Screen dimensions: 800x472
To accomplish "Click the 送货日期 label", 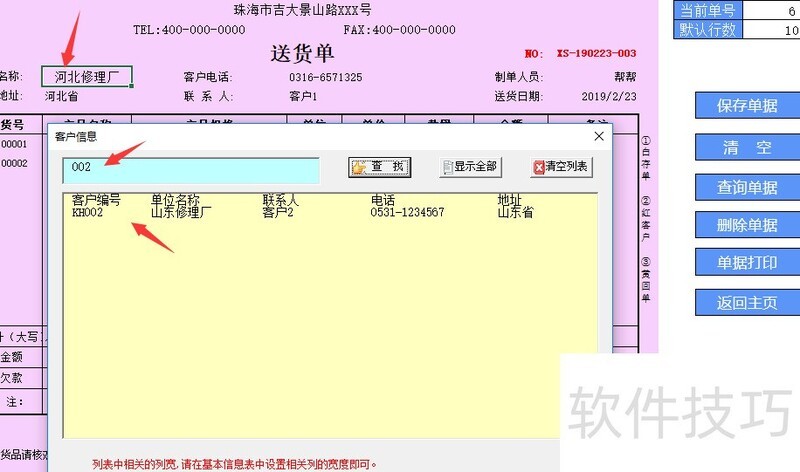I will pos(518,96).
